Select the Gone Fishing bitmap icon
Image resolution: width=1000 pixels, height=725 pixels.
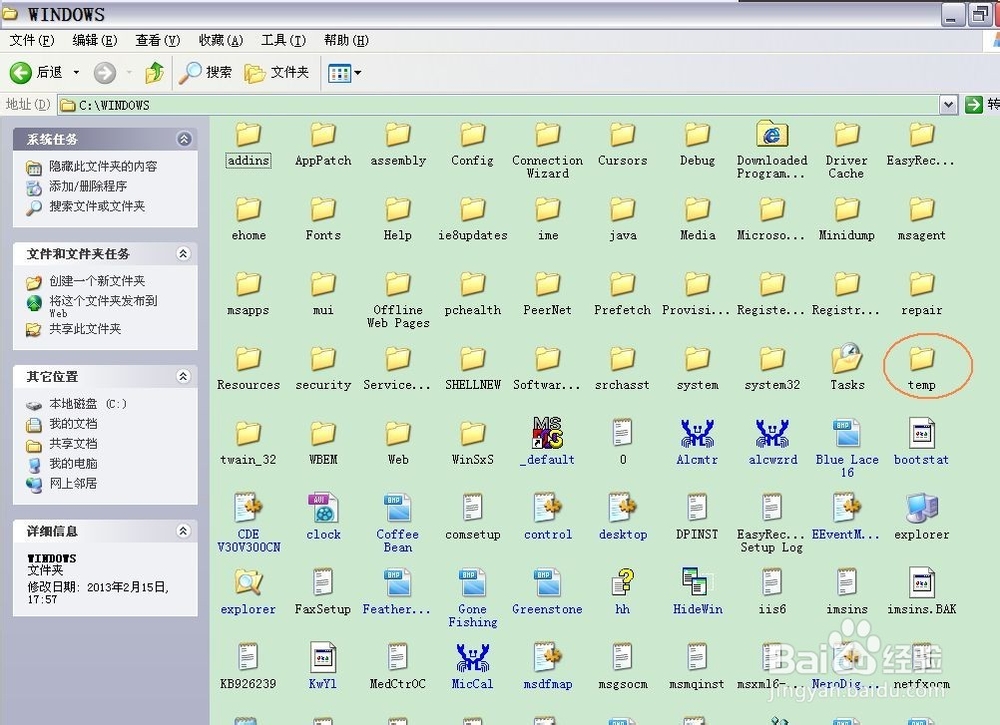[473, 582]
